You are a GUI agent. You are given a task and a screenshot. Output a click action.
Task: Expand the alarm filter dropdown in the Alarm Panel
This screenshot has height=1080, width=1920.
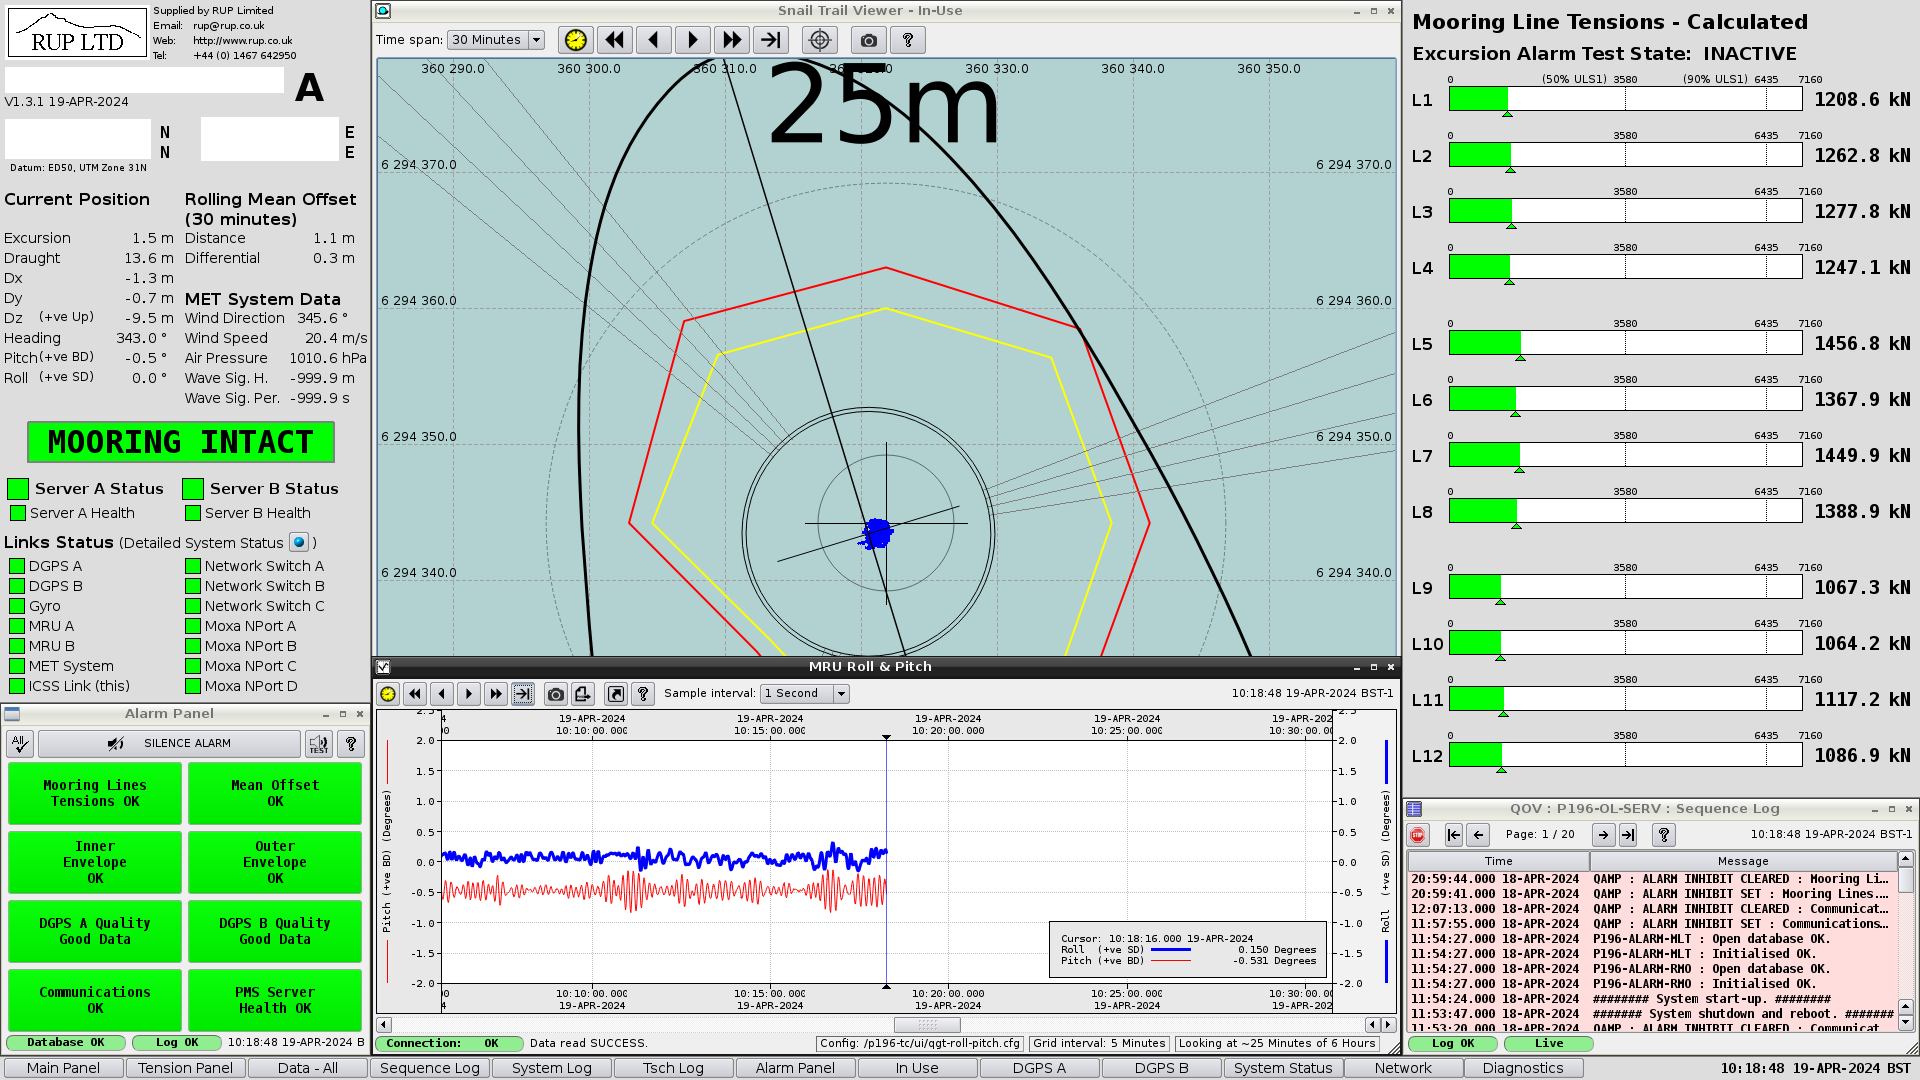tap(19, 743)
